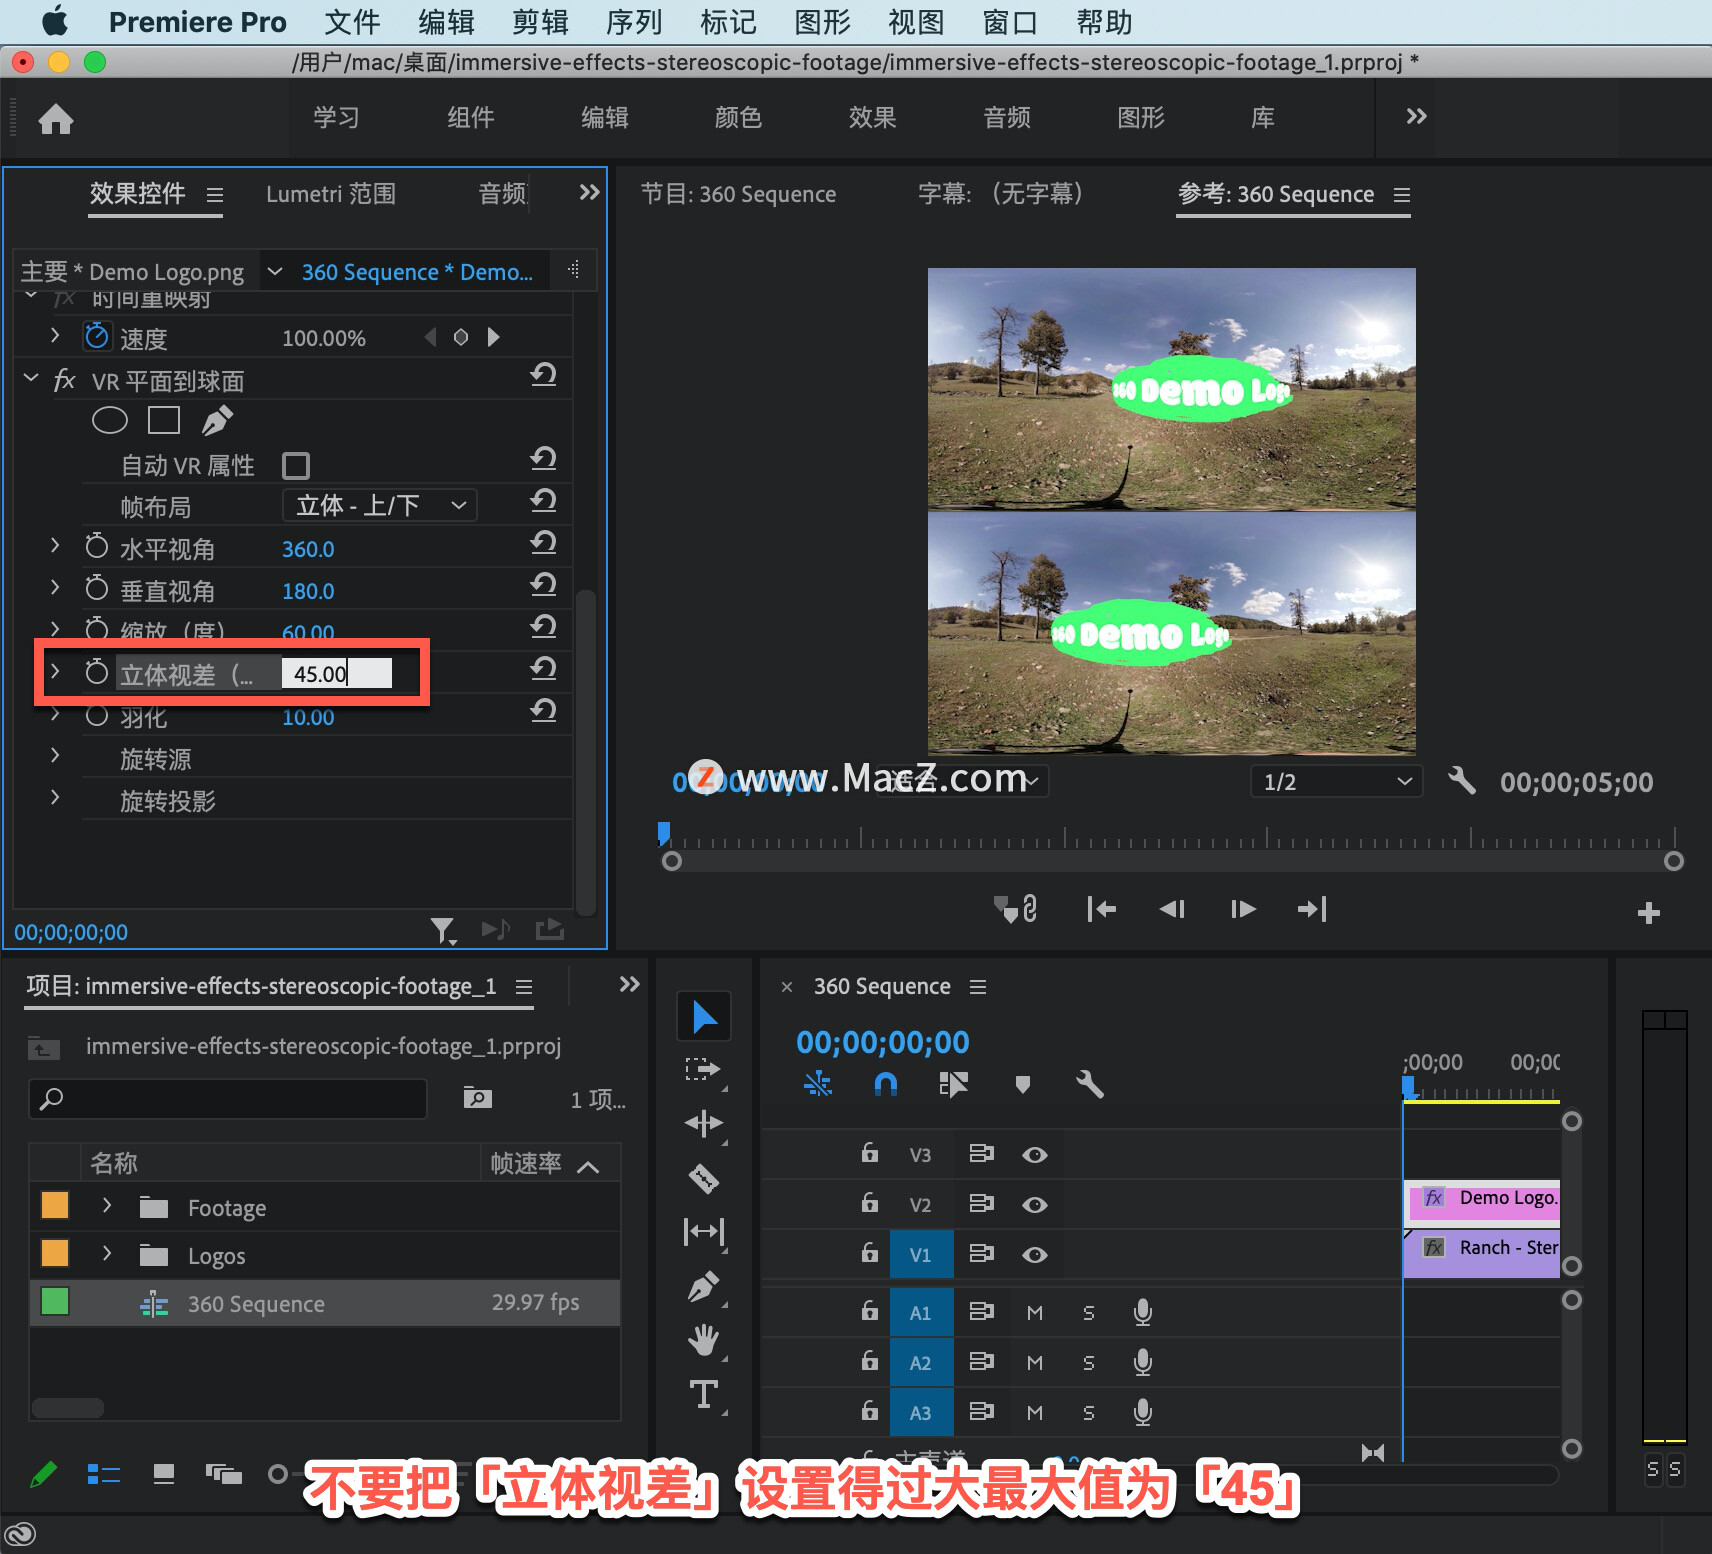The height and width of the screenshot is (1554, 1712).
Task: Expand 旋转投影 properties
Action: pyautogui.click(x=55, y=797)
